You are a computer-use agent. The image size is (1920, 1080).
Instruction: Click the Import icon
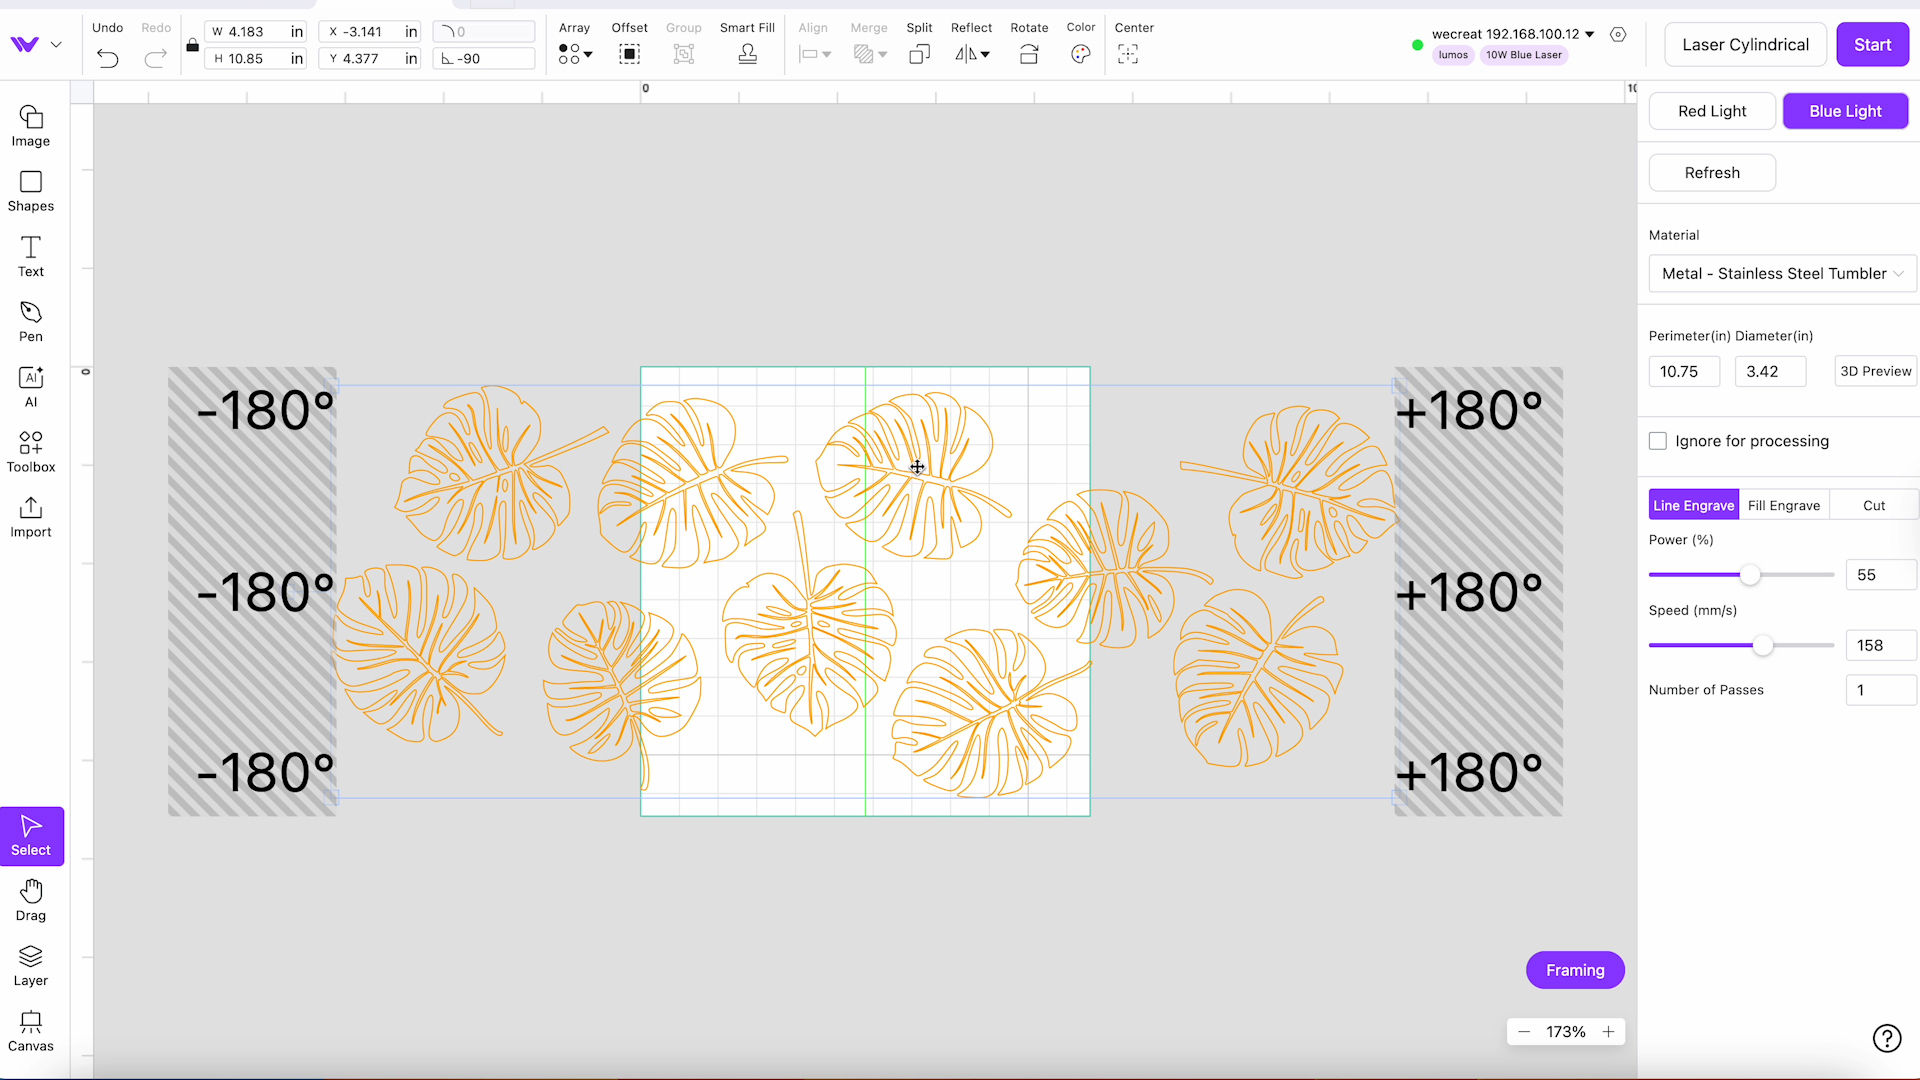coord(30,516)
